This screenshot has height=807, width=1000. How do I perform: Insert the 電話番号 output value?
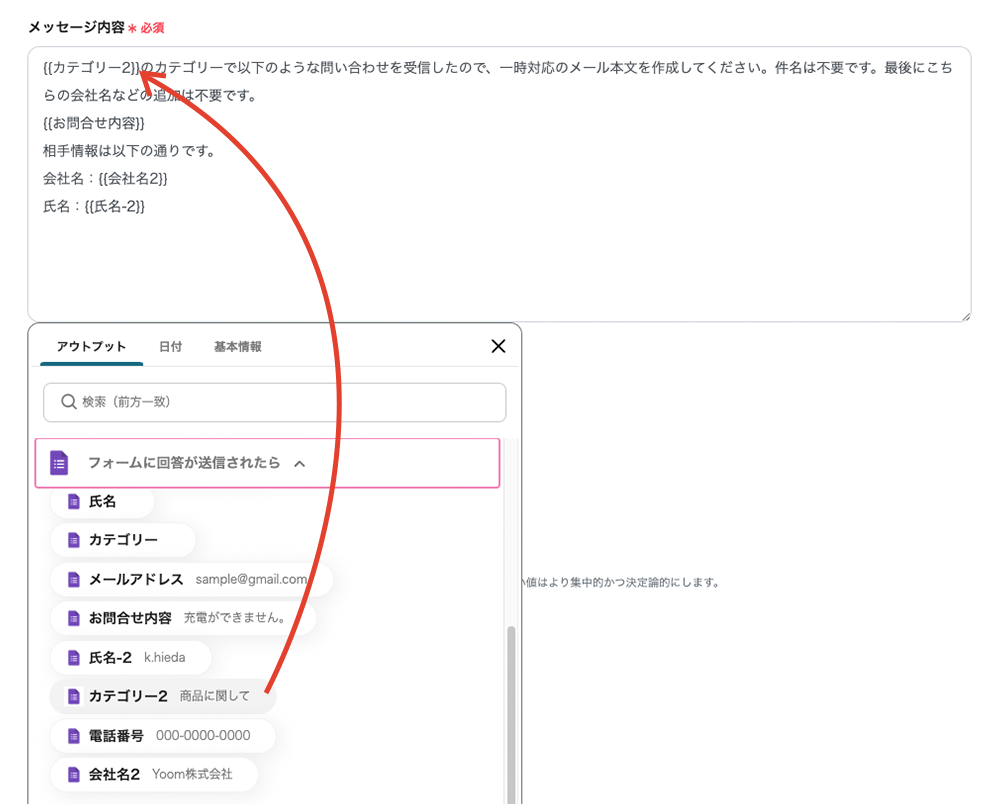(163, 736)
